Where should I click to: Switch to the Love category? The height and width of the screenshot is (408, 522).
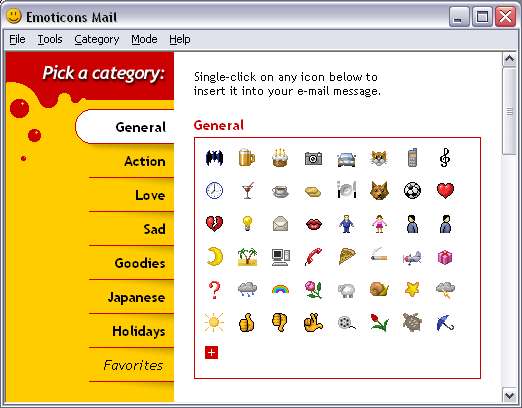point(150,195)
